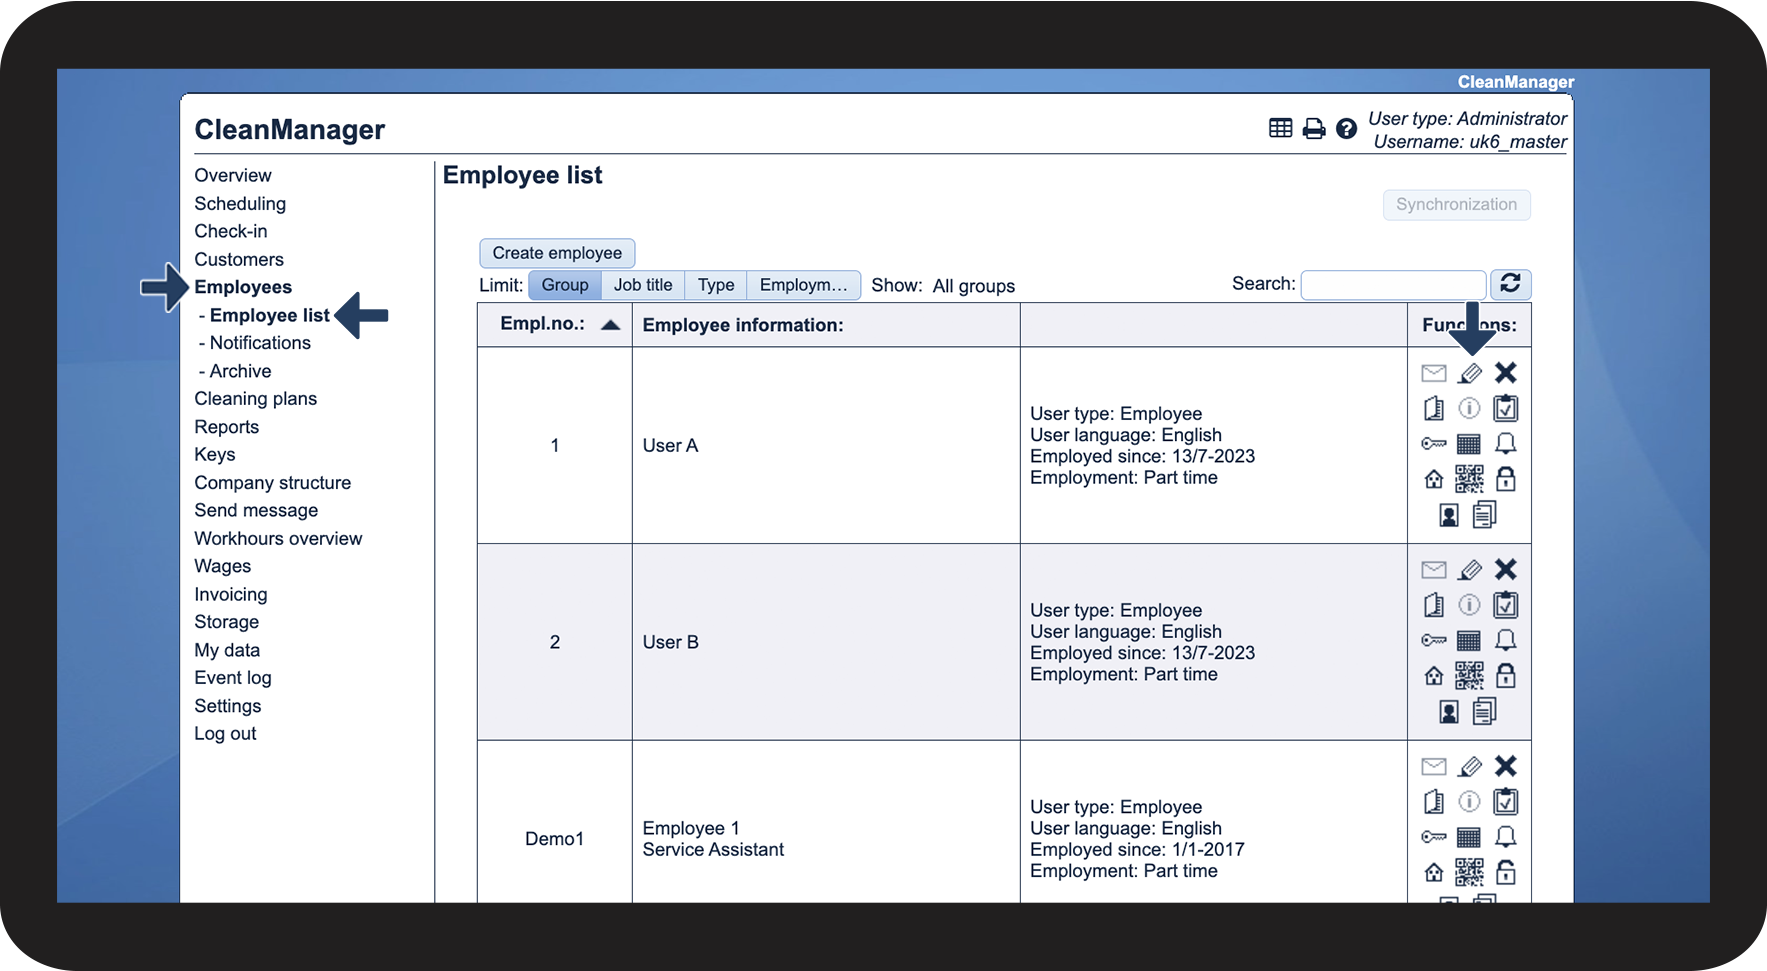Select the Group limit tab

pos(565,285)
